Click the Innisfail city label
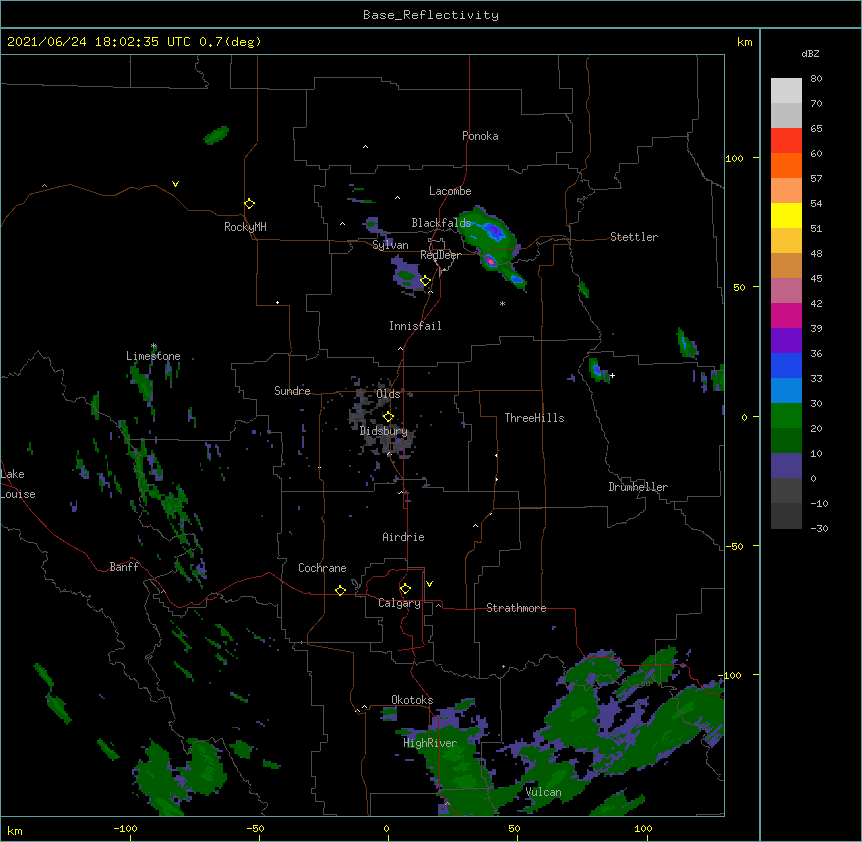 click(x=415, y=326)
